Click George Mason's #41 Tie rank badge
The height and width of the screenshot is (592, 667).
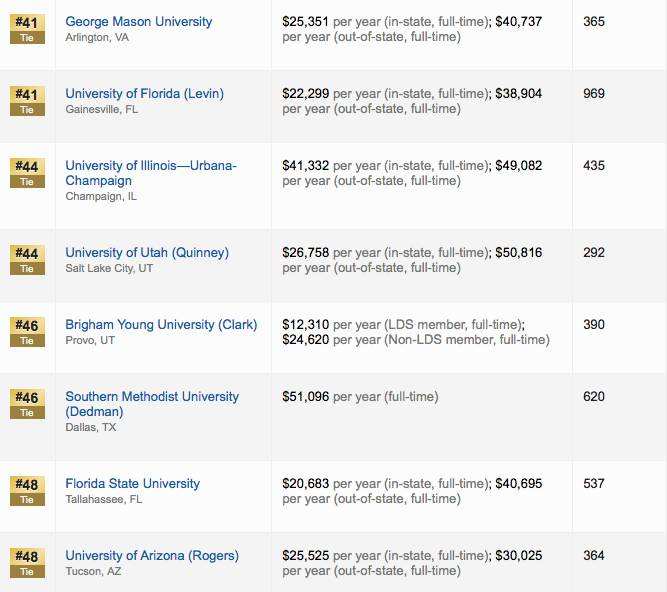27,29
